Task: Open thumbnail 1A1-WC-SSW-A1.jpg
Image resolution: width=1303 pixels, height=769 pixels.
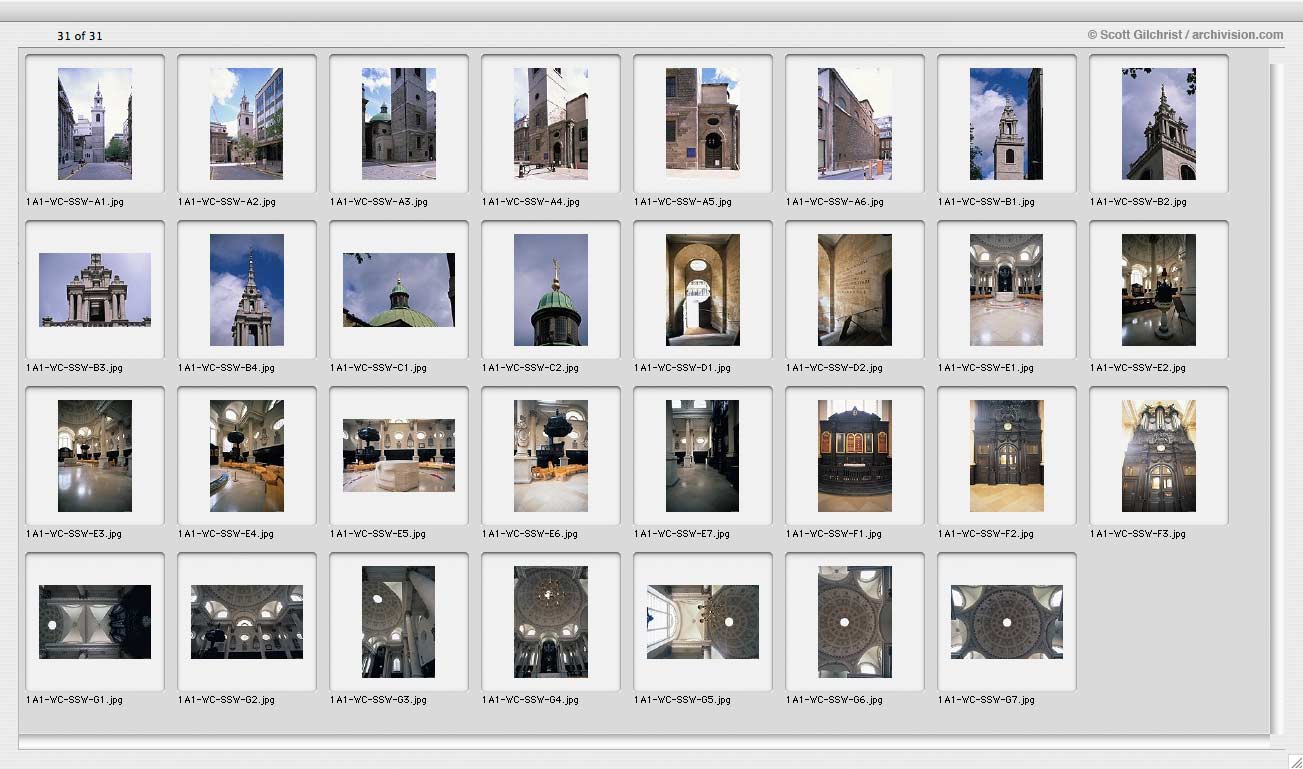Action: pos(95,124)
